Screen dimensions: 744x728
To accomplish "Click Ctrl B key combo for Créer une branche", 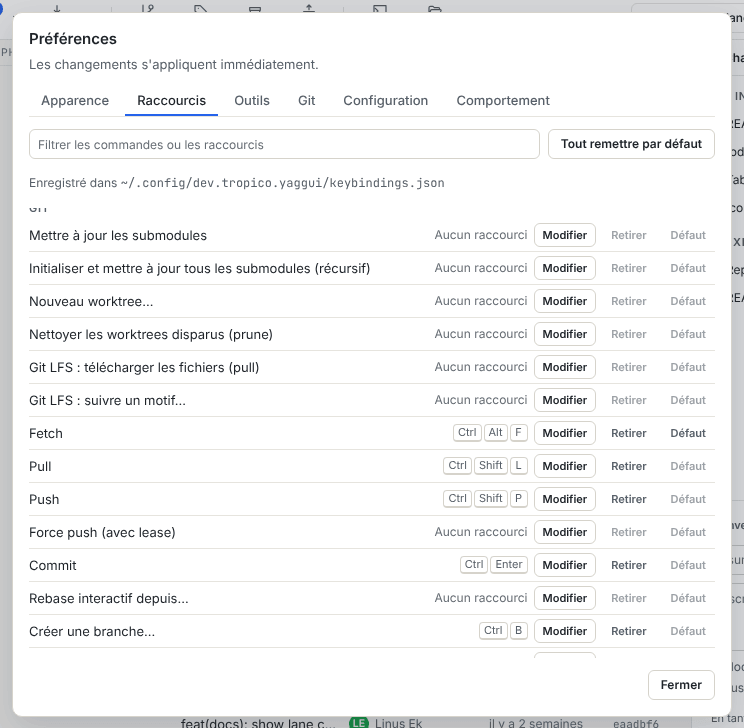I will tap(503, 630).
